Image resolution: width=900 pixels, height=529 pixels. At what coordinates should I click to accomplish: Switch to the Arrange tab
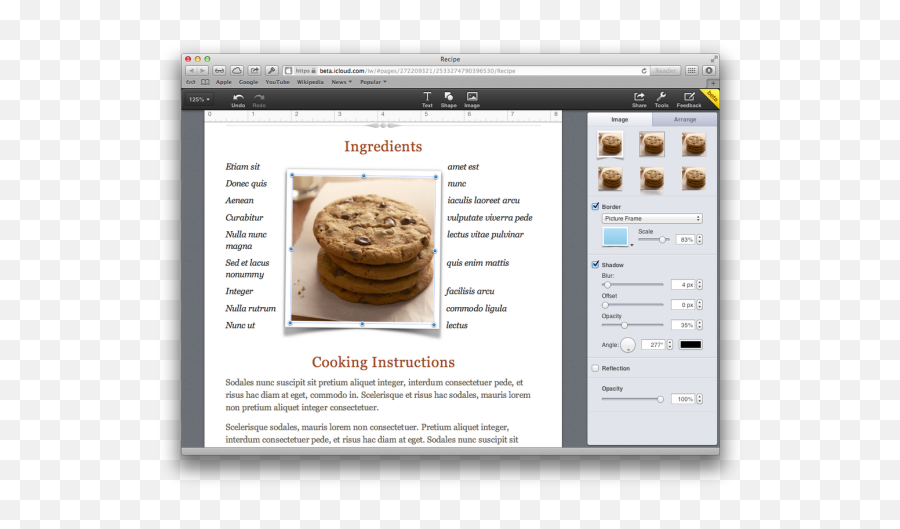click(x=685, y=119)
